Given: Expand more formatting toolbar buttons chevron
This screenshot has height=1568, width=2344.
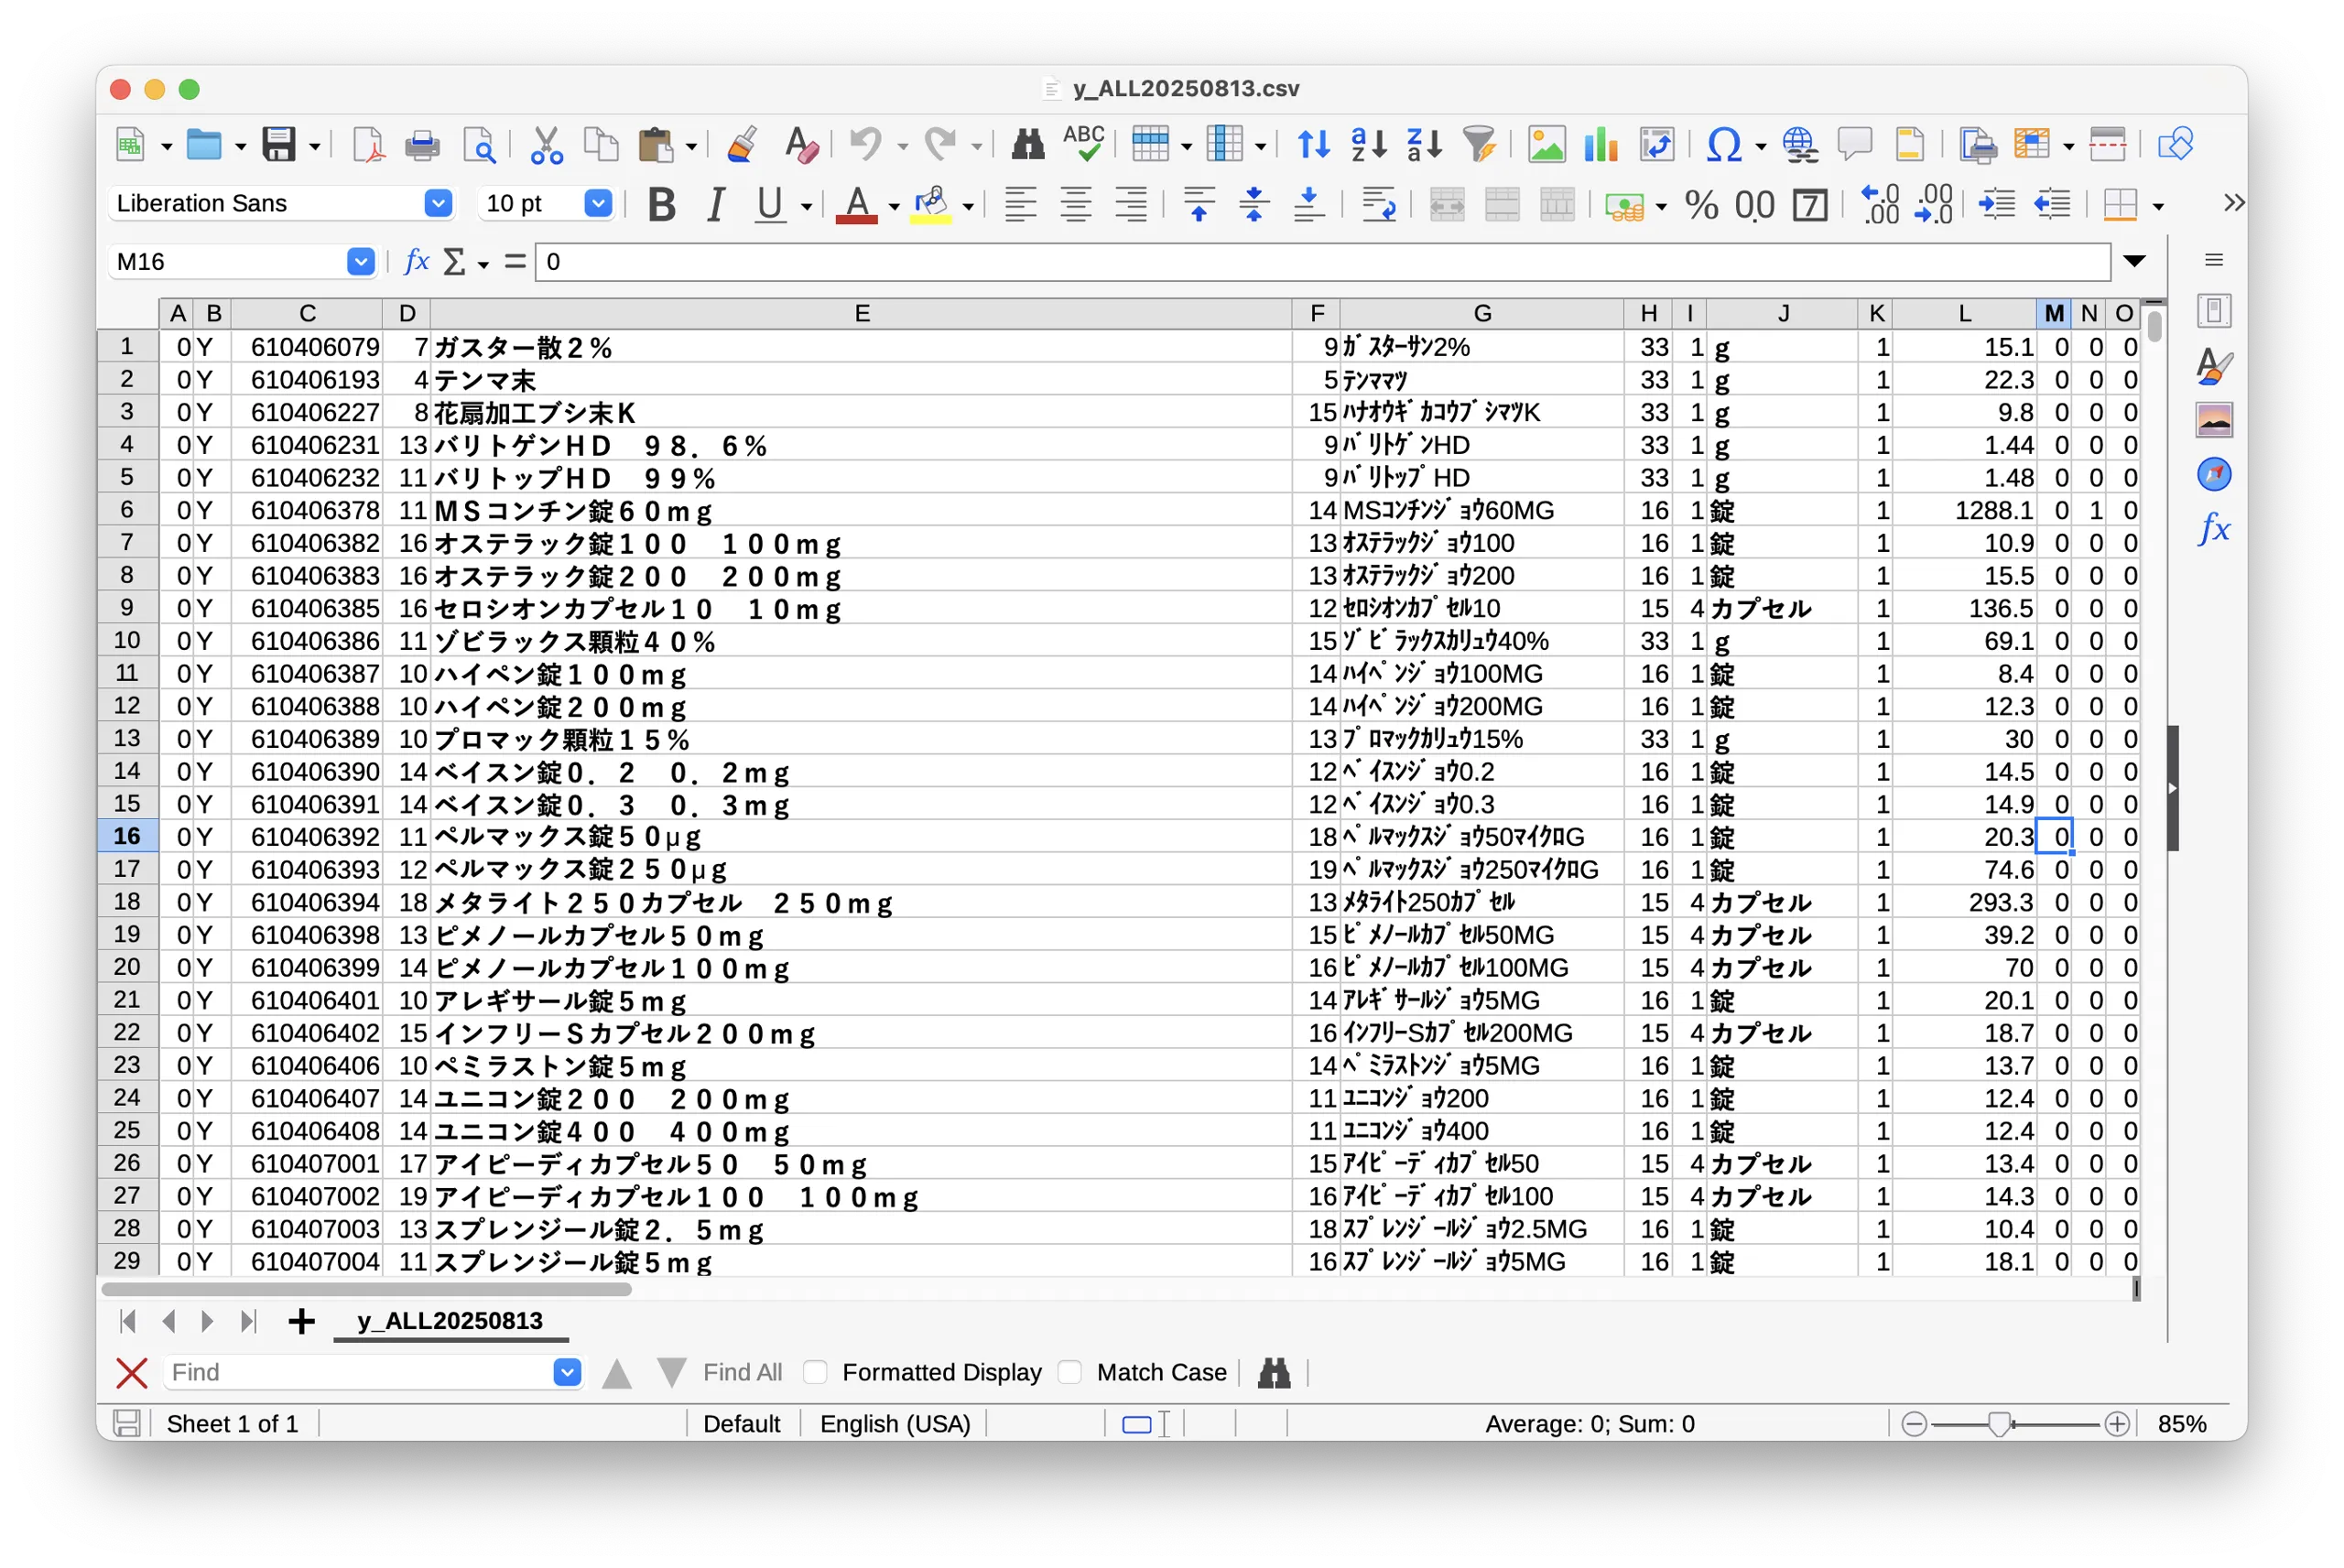Looking at the screenshot, I should [x=2233, y=204].
